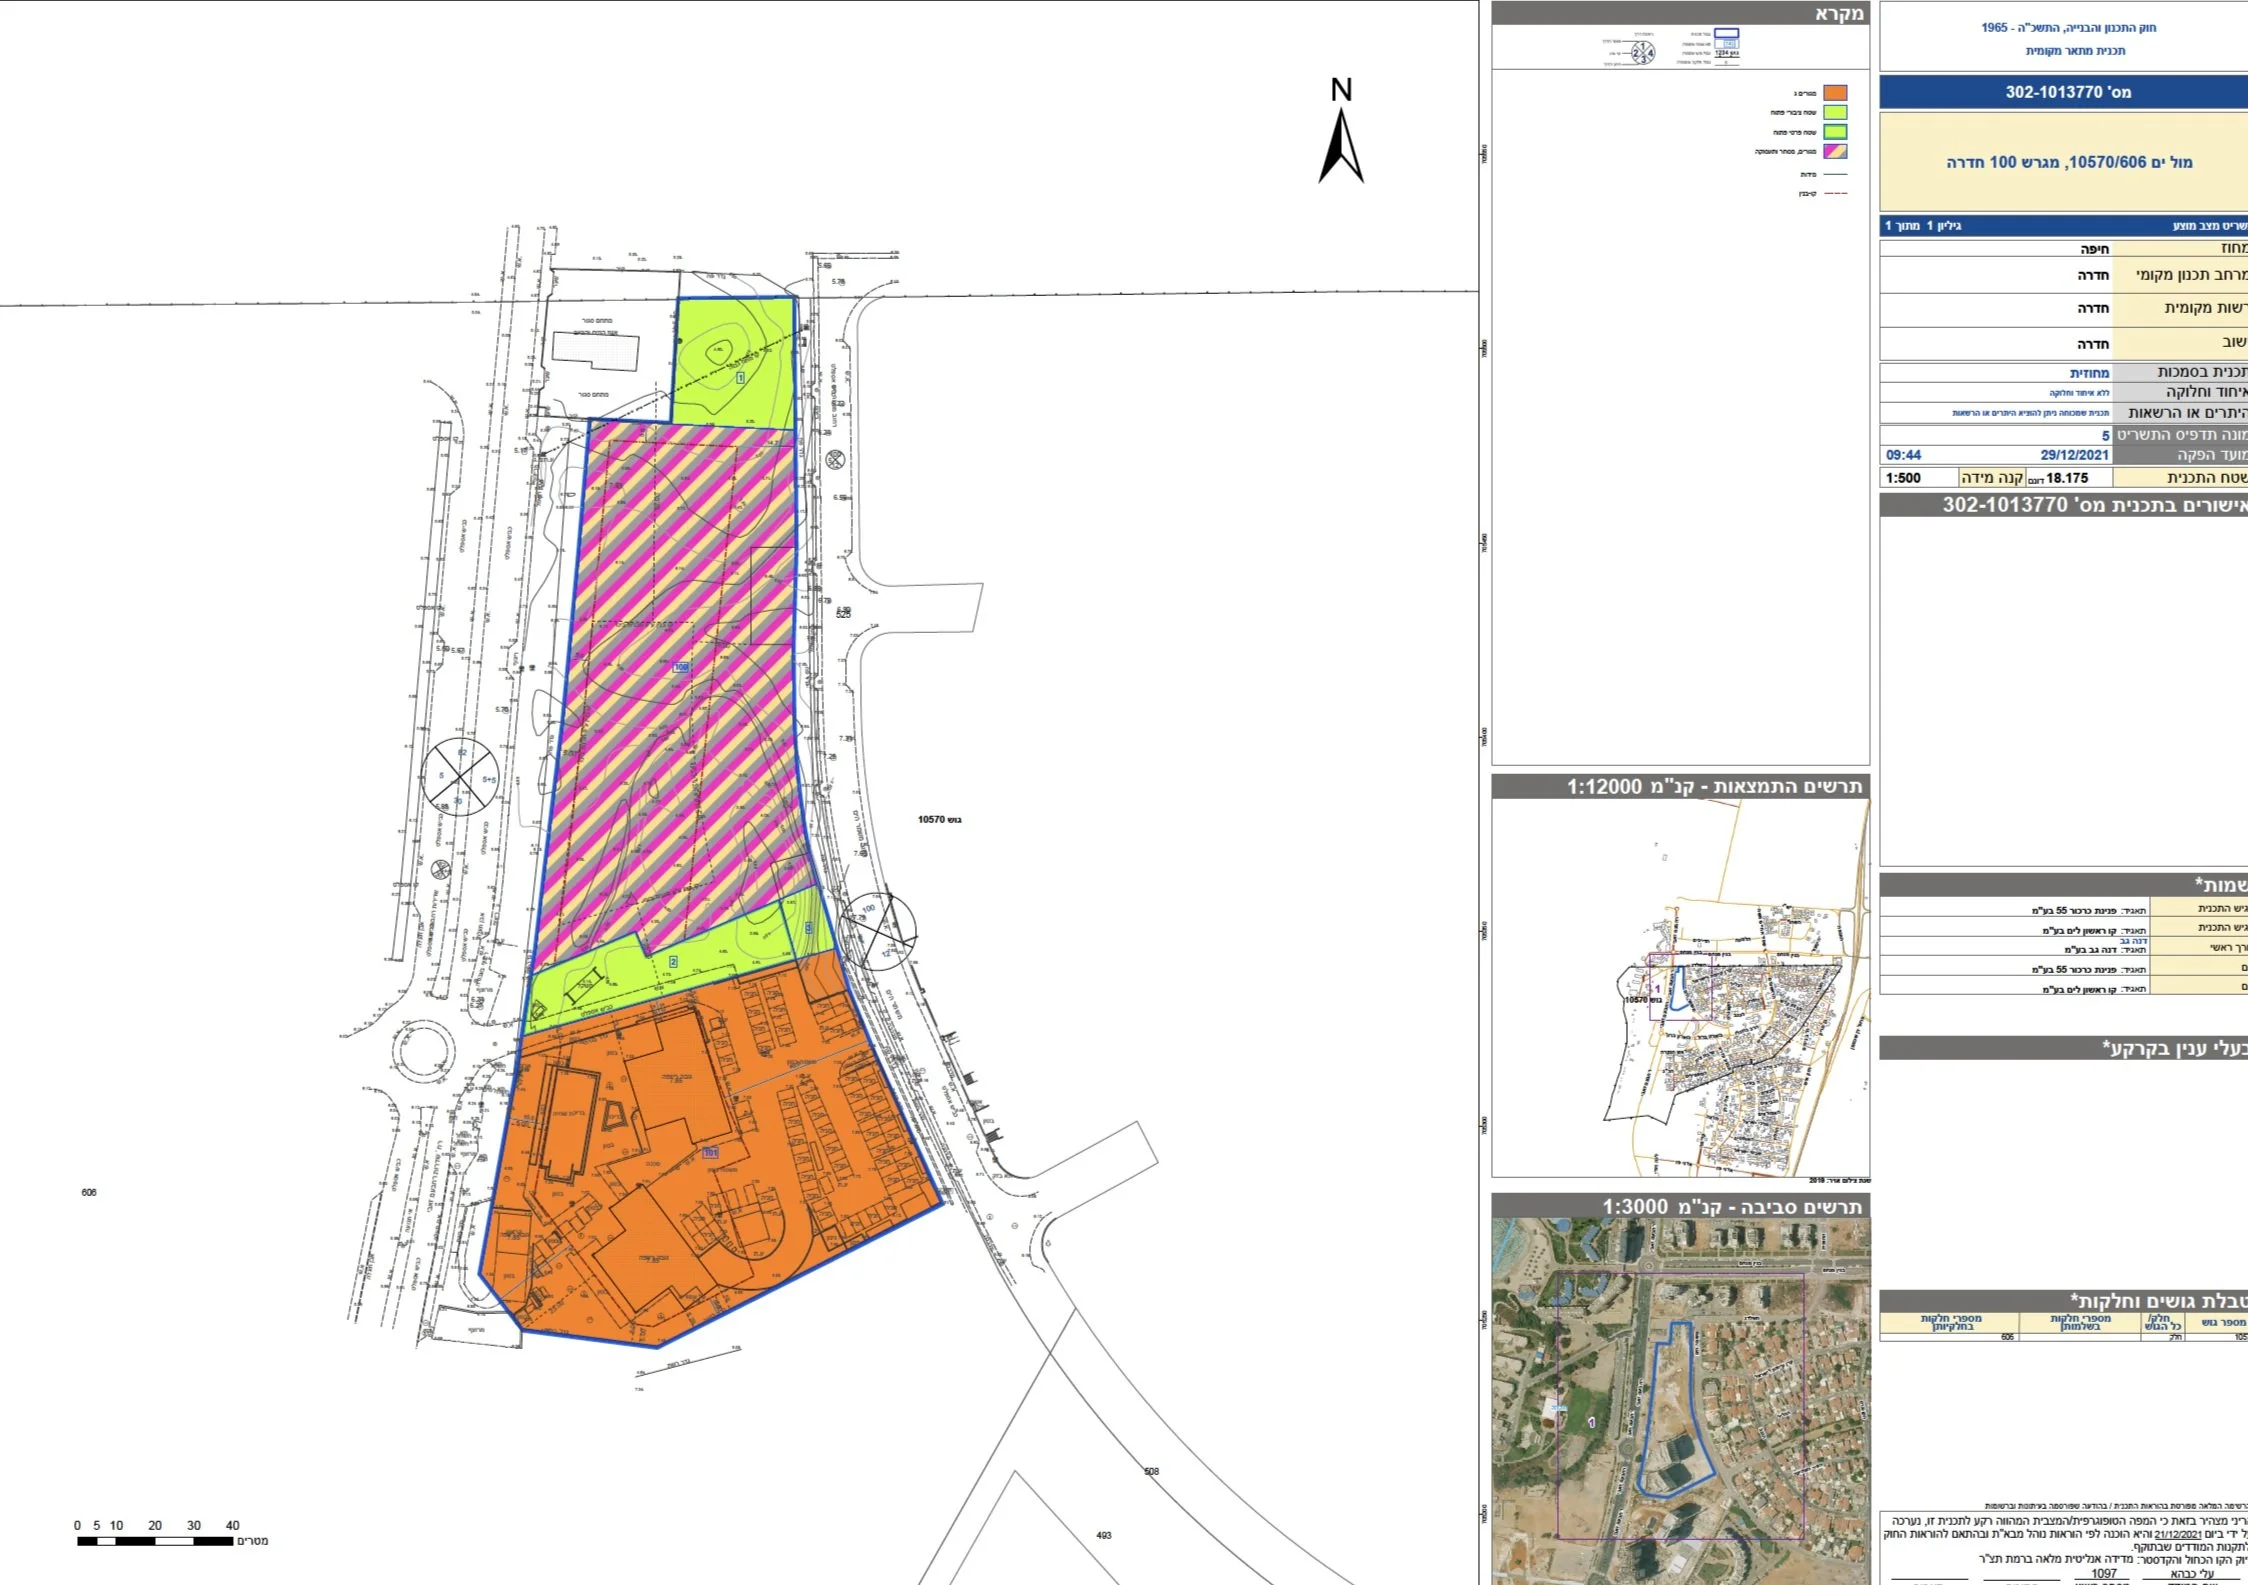The height and width of the screenshot is (1585, 2248).
Task: Click the small crossed circle near upper road
Action: tap(836, 460)
